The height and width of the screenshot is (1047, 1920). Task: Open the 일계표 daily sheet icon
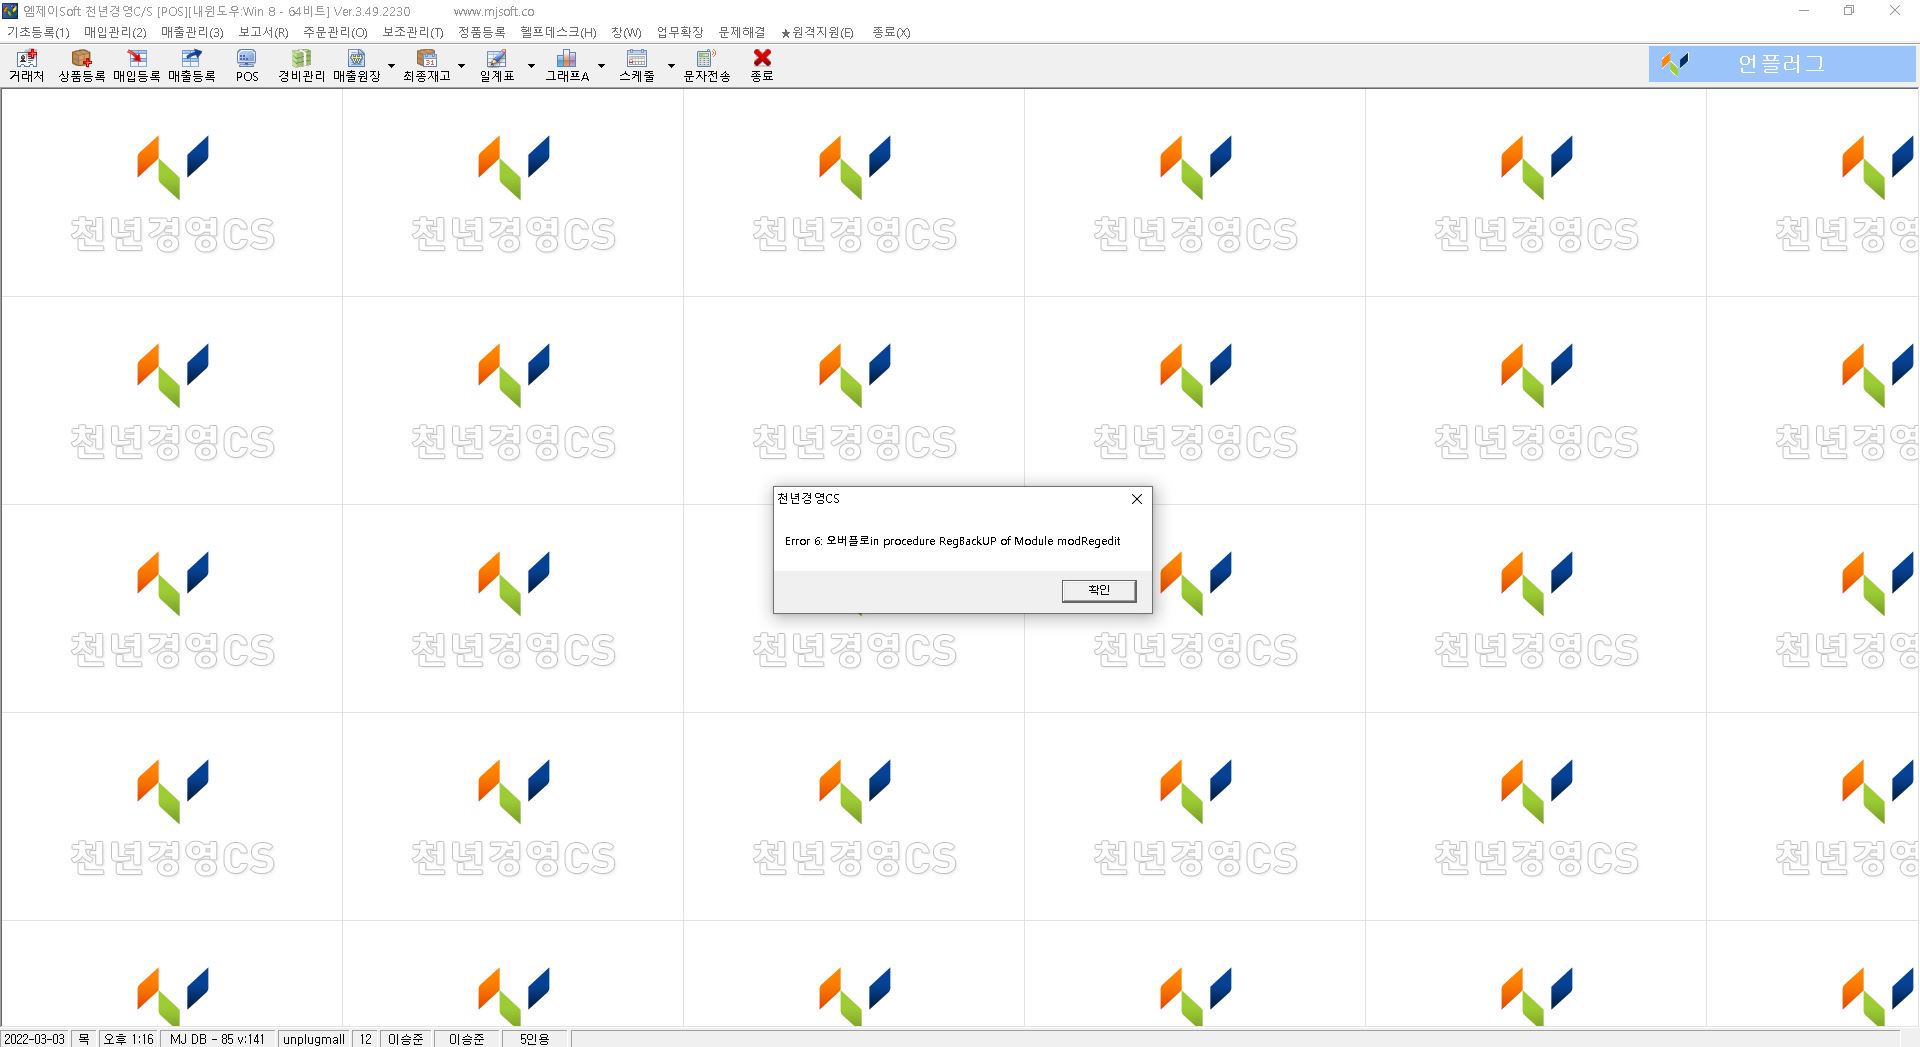[x=497, y=66]
